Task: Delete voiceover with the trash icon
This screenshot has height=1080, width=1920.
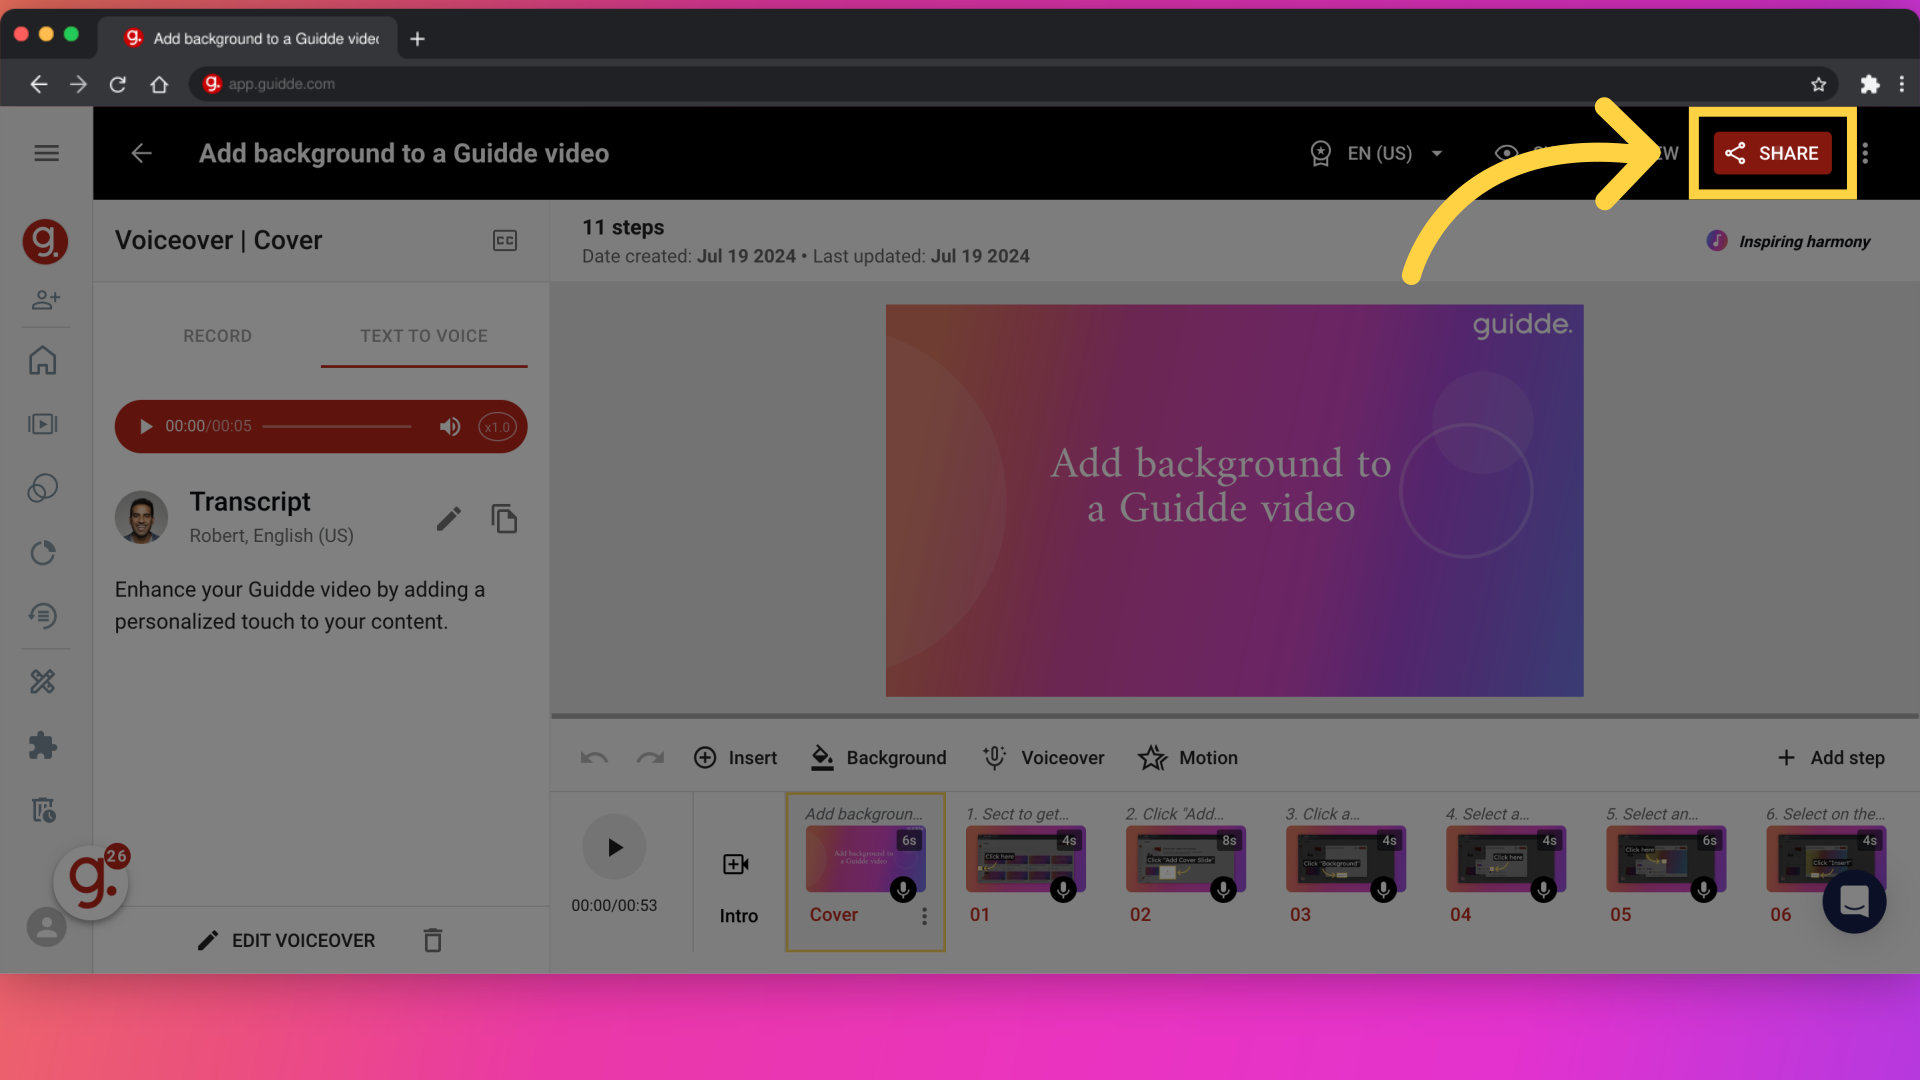Action: 433,940
